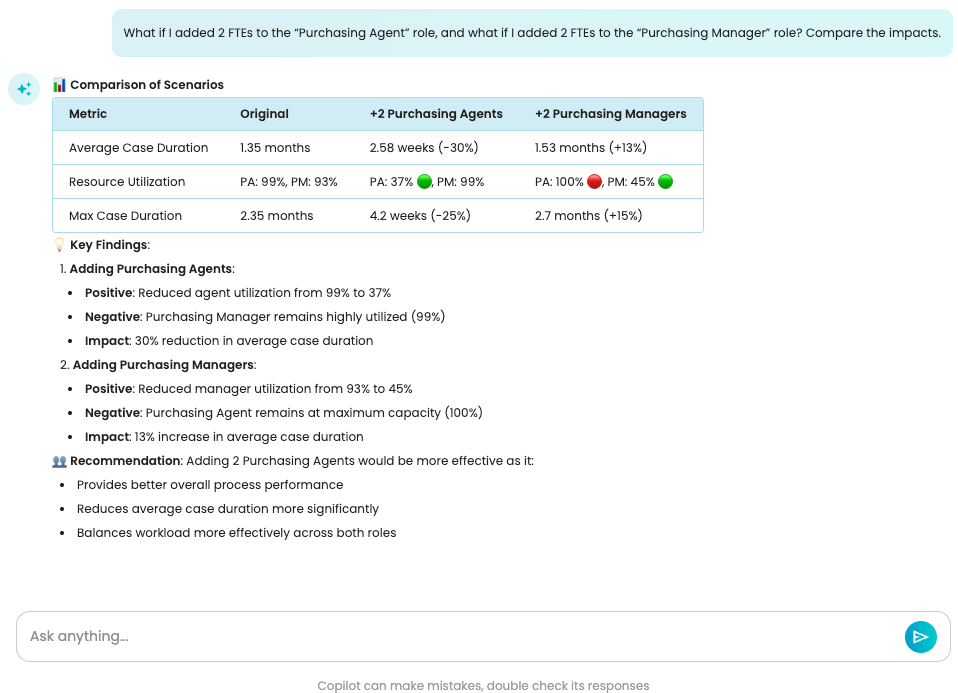Click the +2 Purchasing Managers column header
The width and height of the screenshot is (958, 693).
pyautogui.click(x=610, y=114)
